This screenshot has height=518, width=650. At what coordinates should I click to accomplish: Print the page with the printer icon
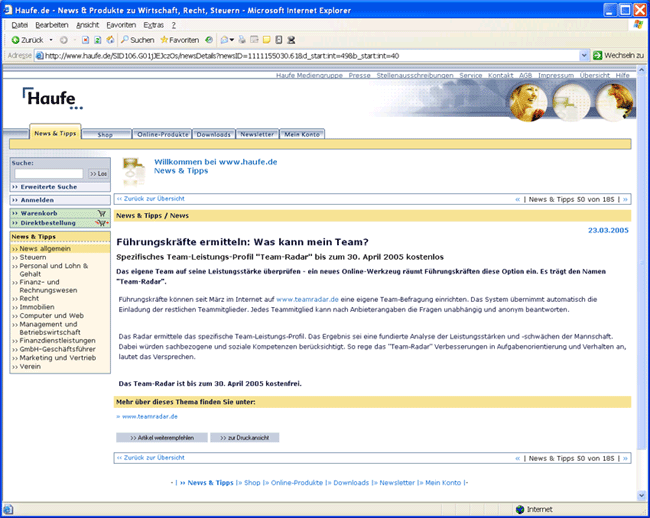point(242,40)
